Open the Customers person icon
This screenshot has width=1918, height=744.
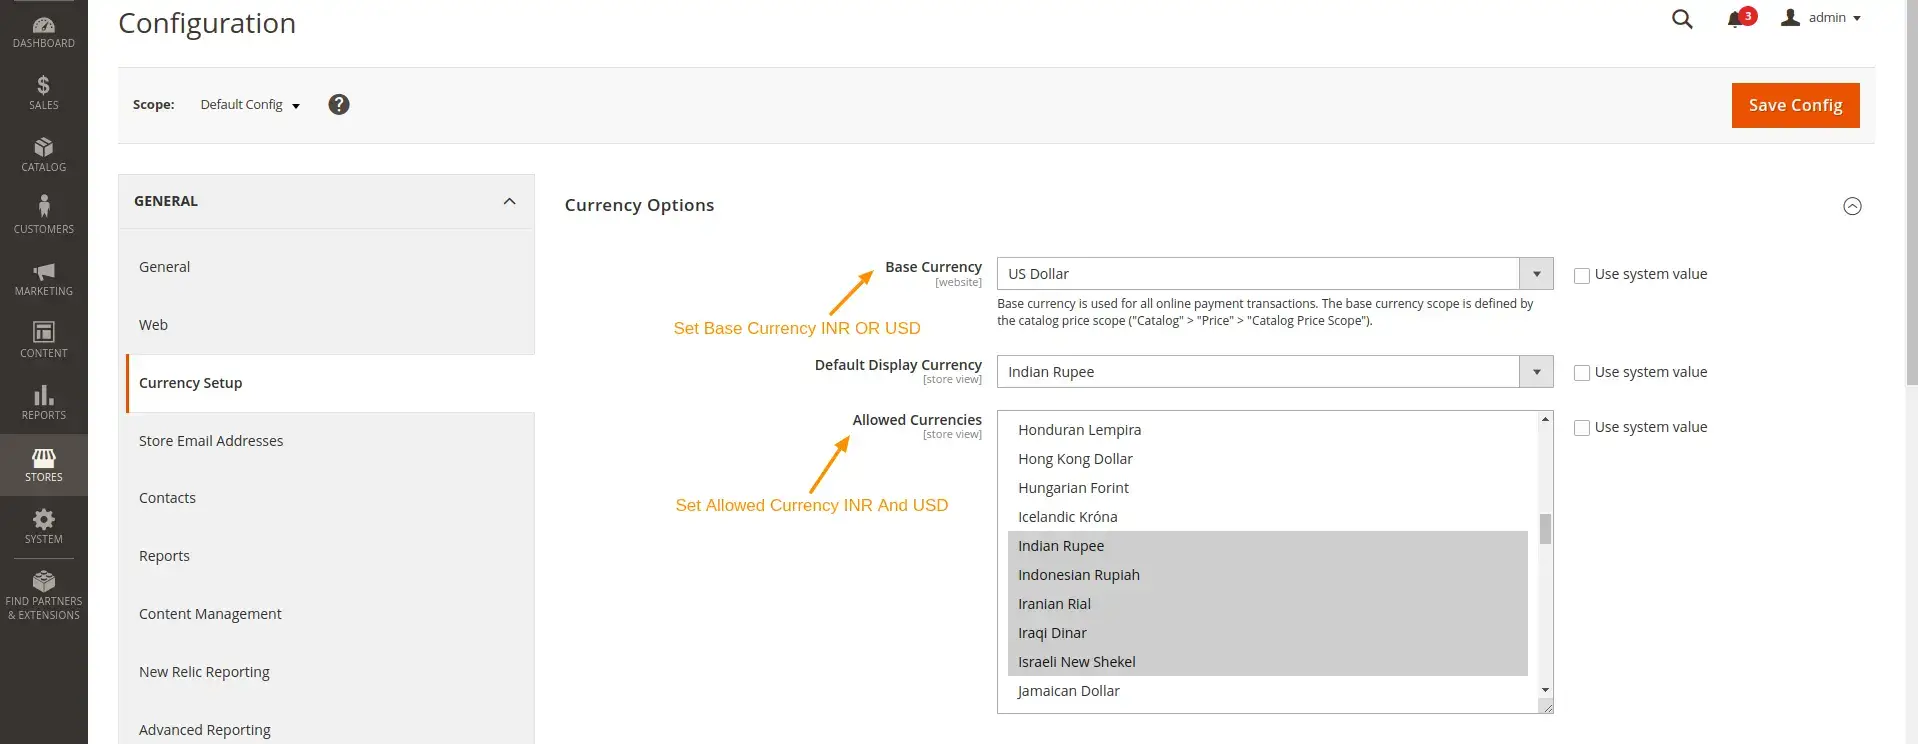pos(43,206)
